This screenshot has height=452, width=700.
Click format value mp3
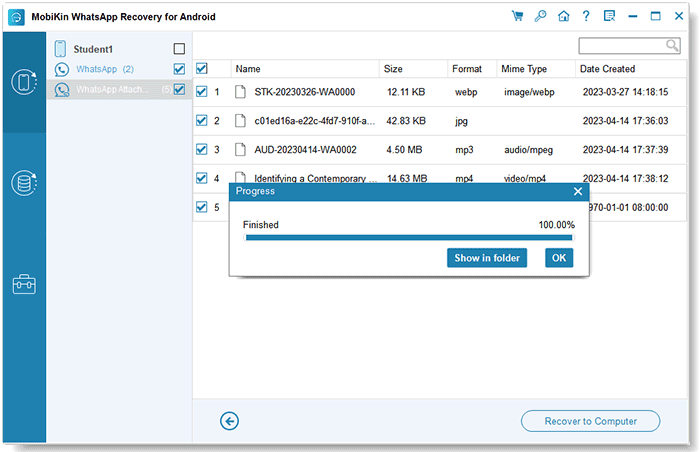[464, 150]
